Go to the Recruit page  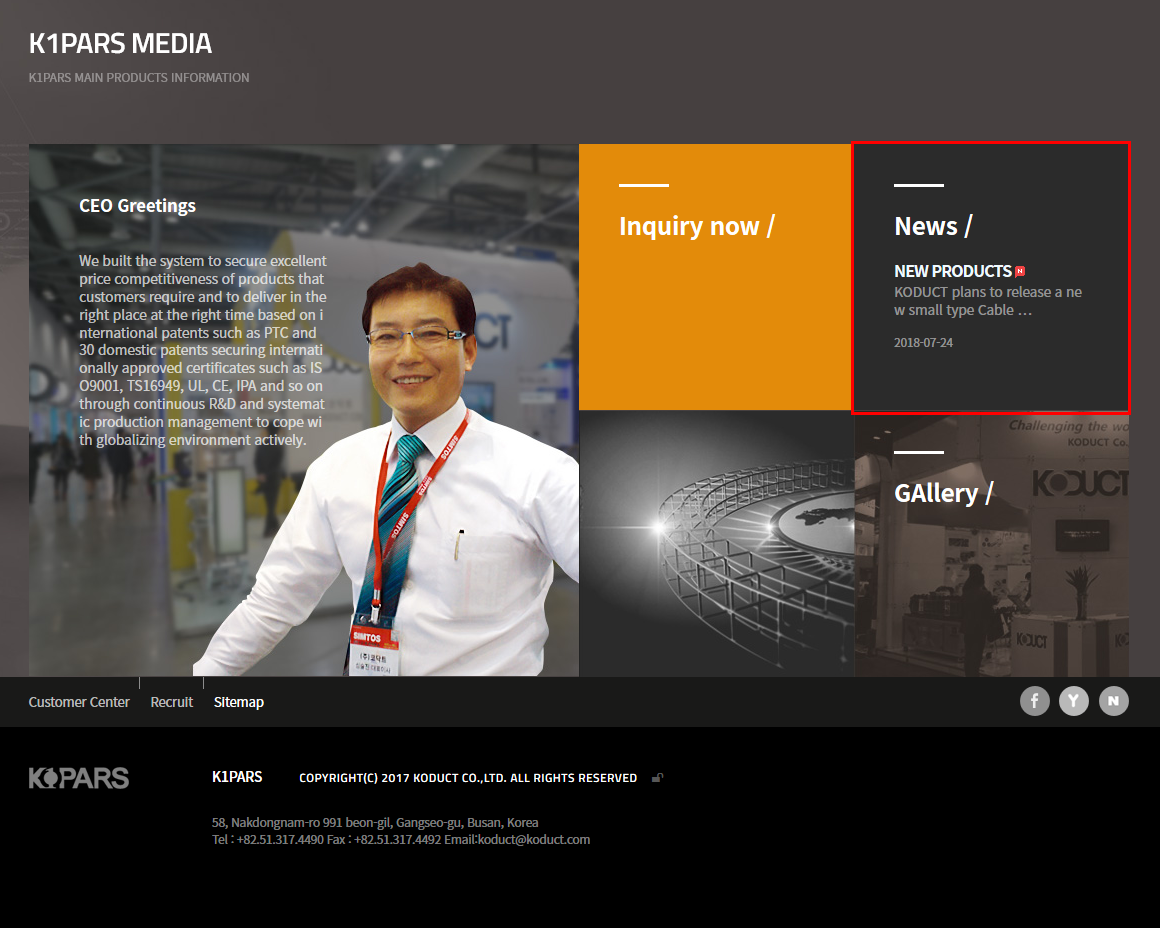[171, 702]
